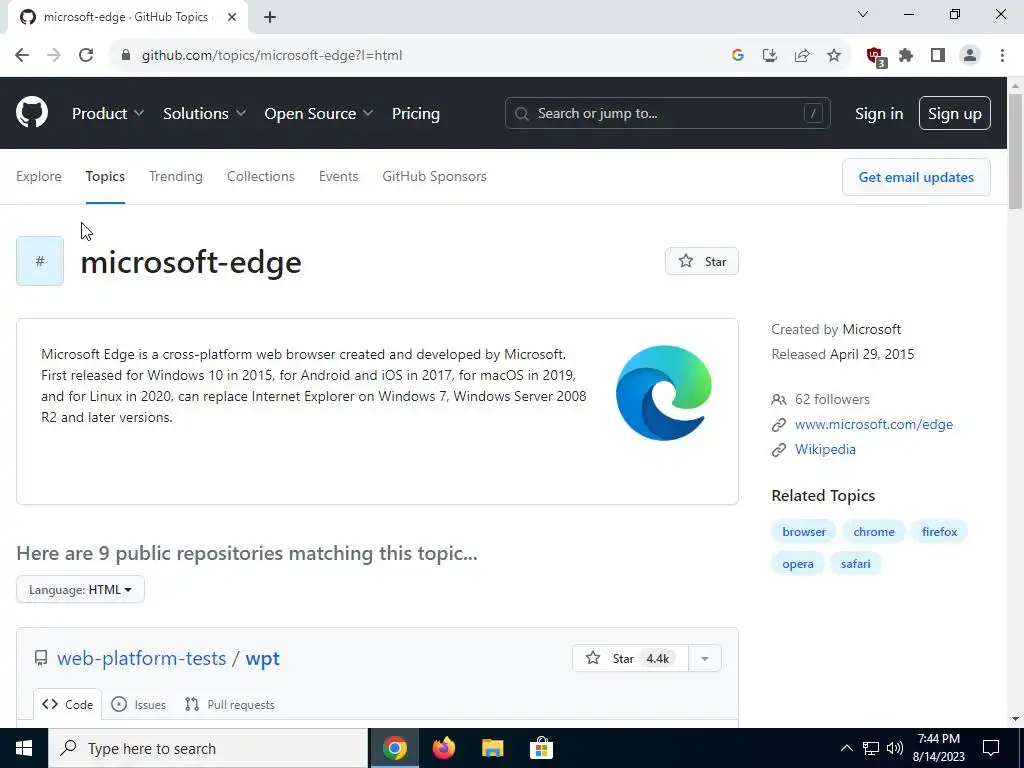1024x768 pixels.
Task: Open a new browser tab
Action: pyautogui.click(x=270, y=18)
